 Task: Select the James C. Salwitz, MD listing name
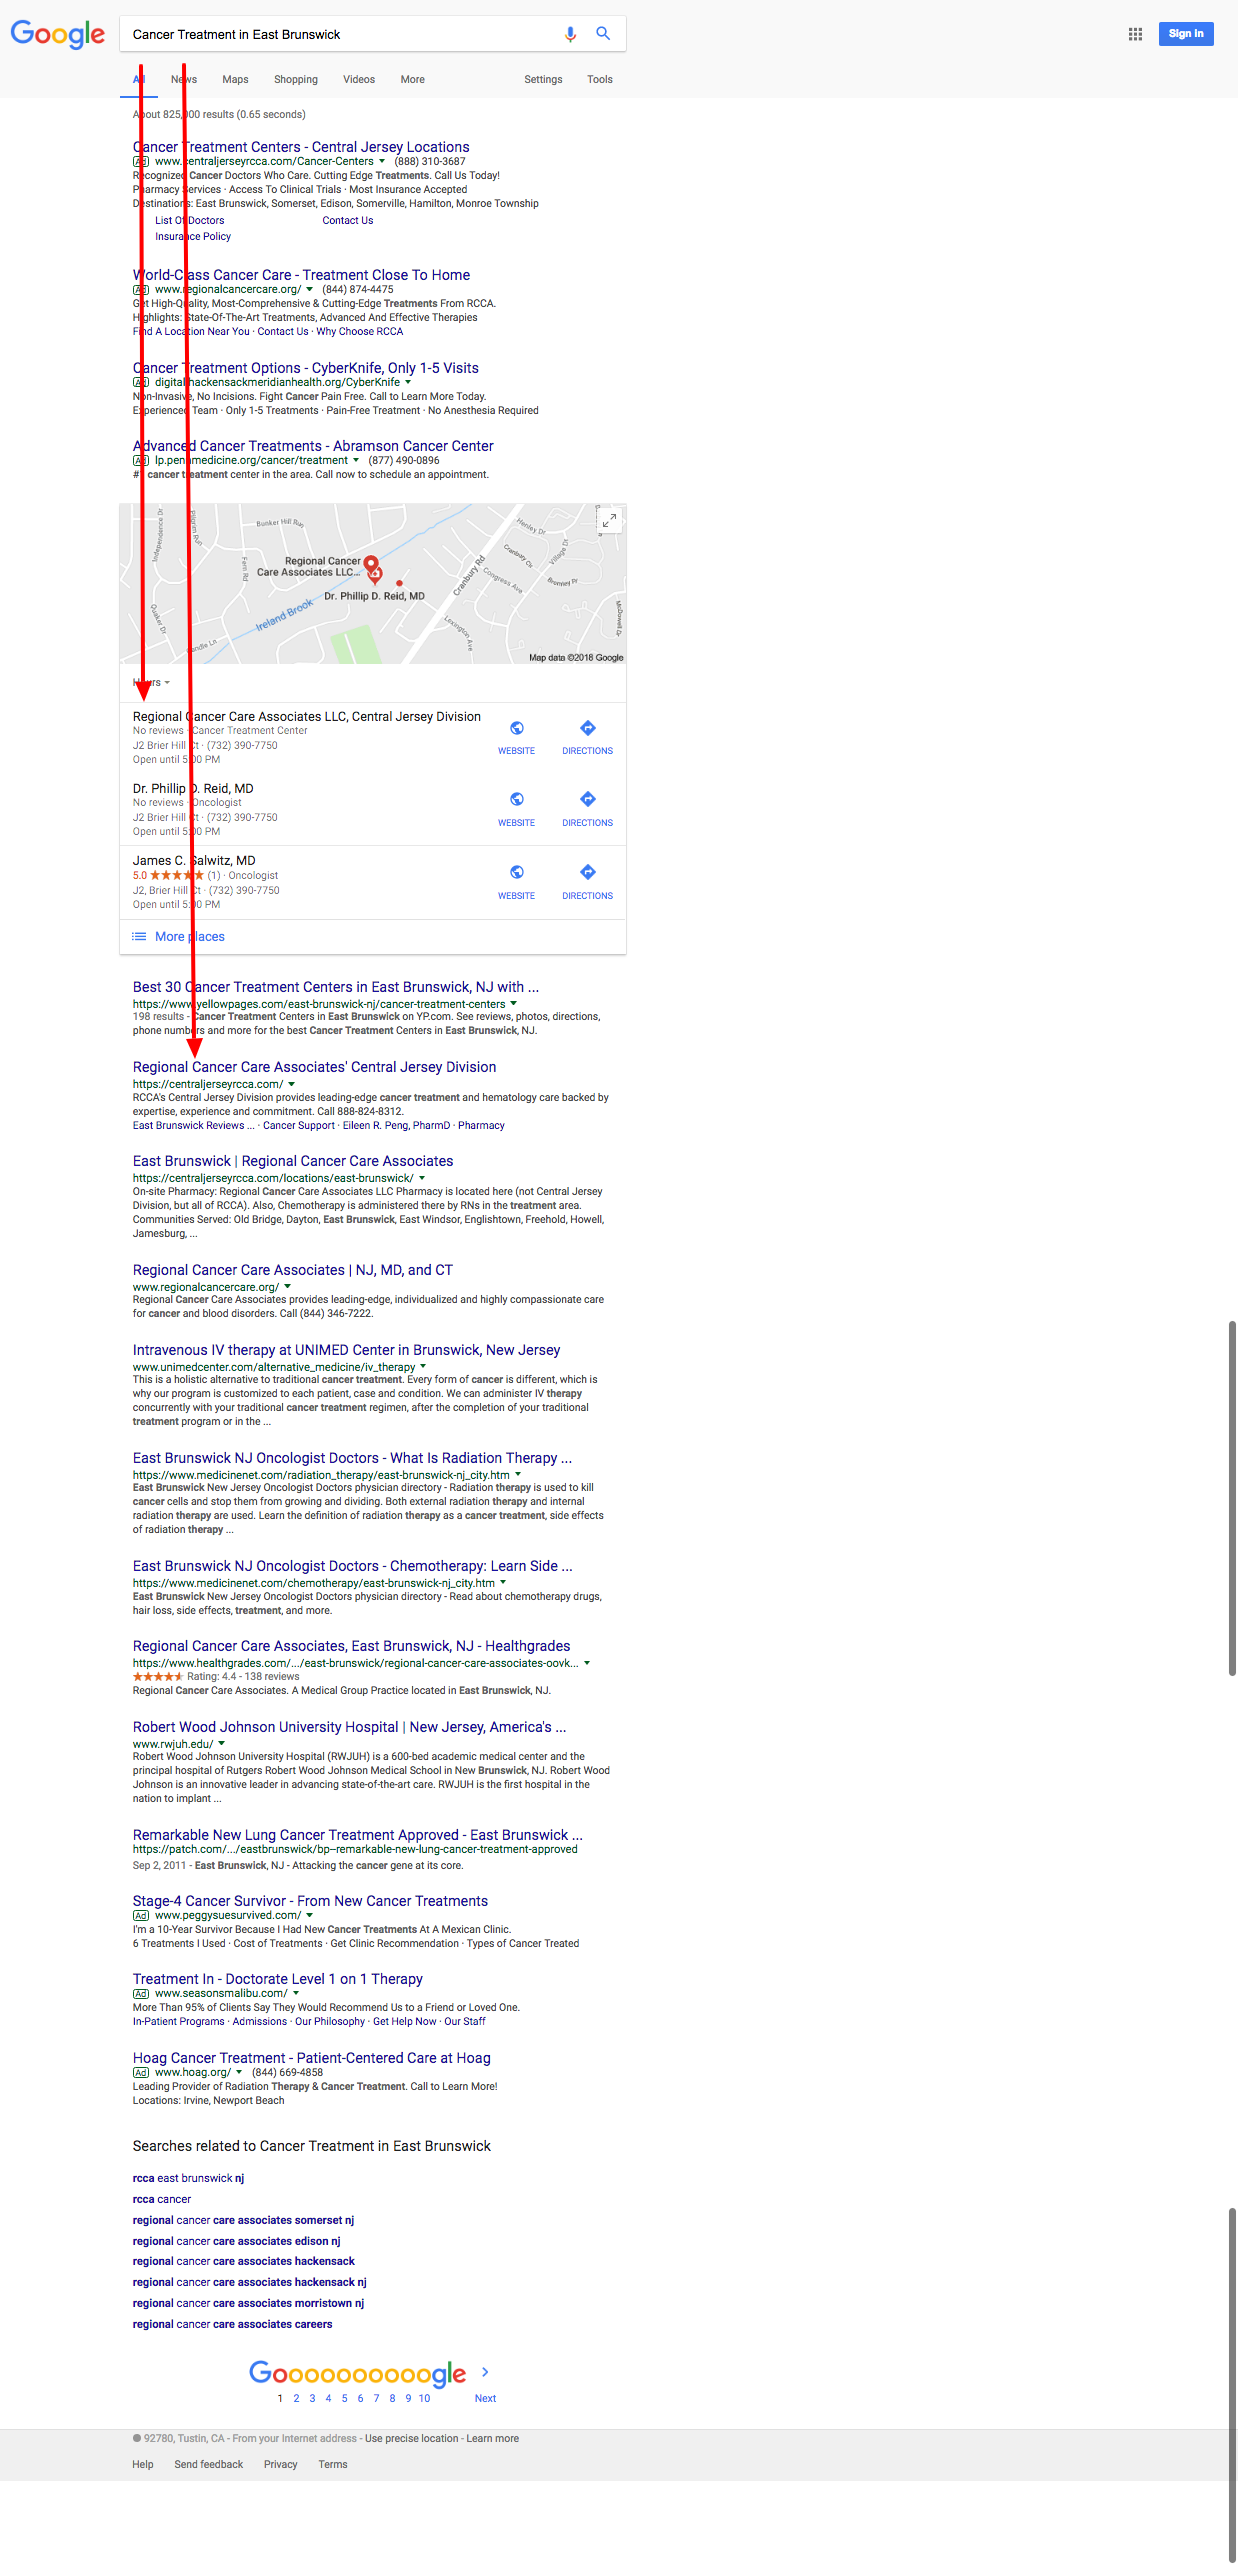pyautogui.click(x=194, y=861)
